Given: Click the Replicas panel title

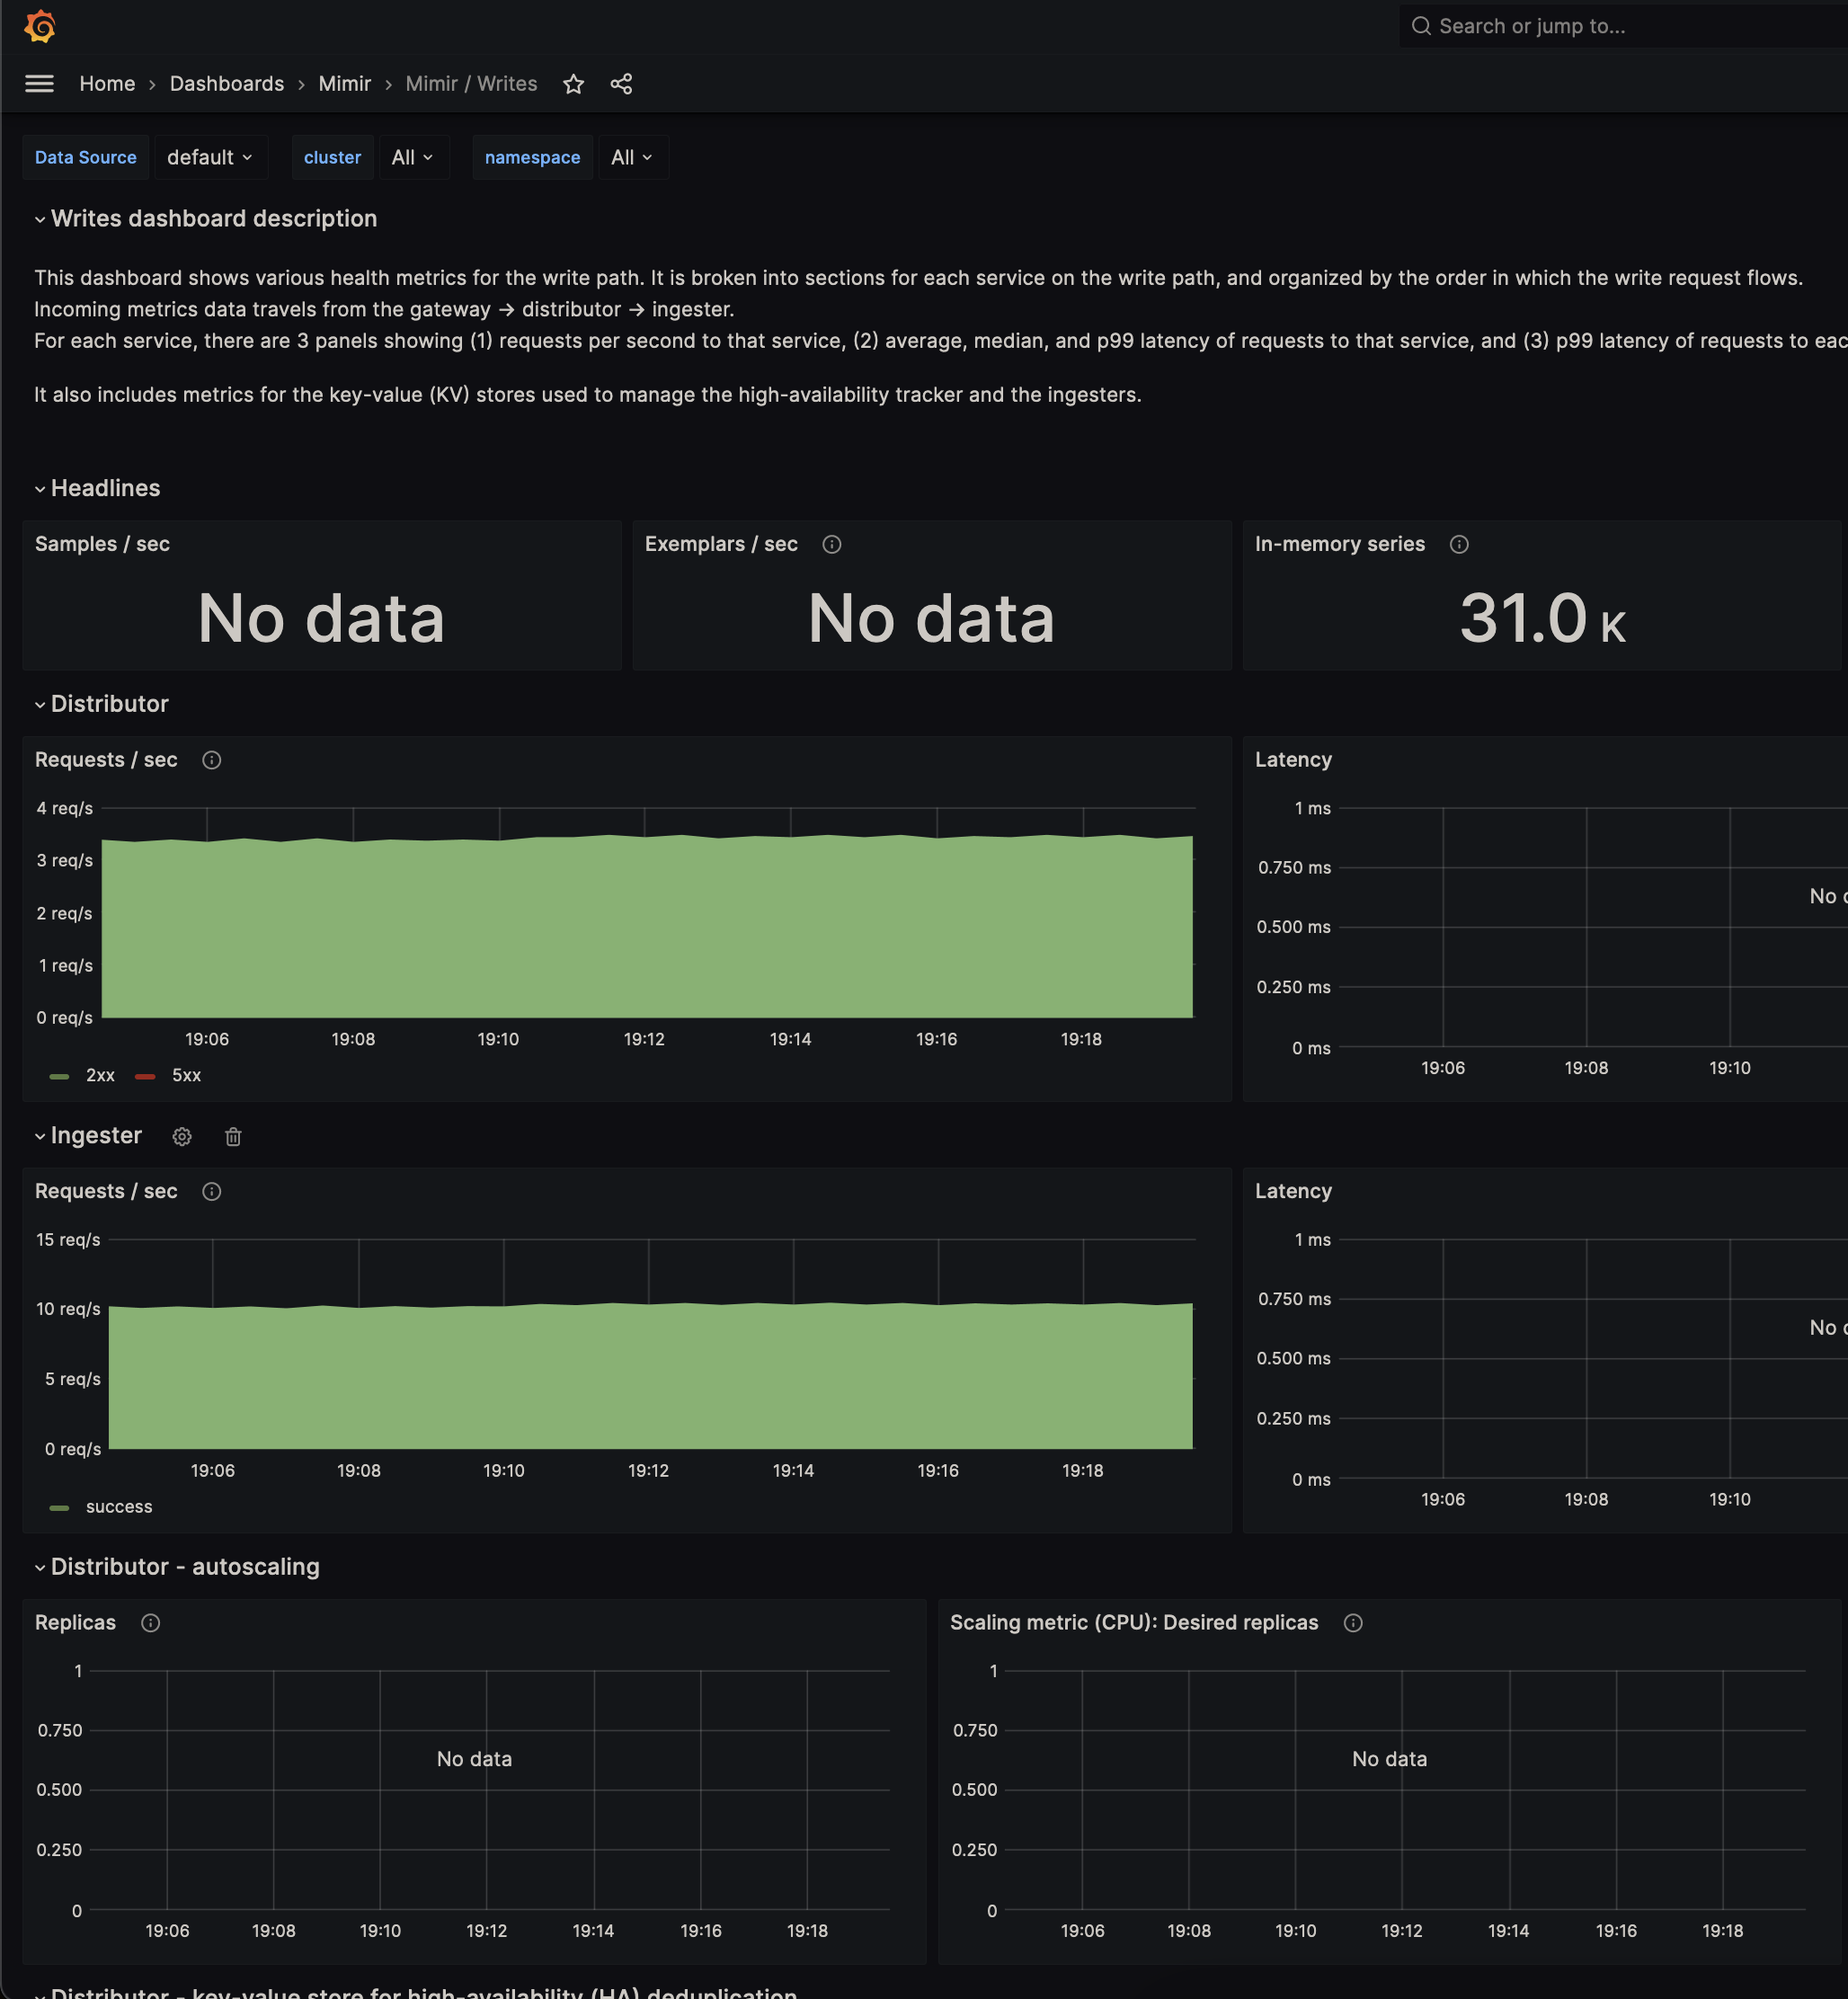Looking at the screenshot, I should pos(75,1622).
